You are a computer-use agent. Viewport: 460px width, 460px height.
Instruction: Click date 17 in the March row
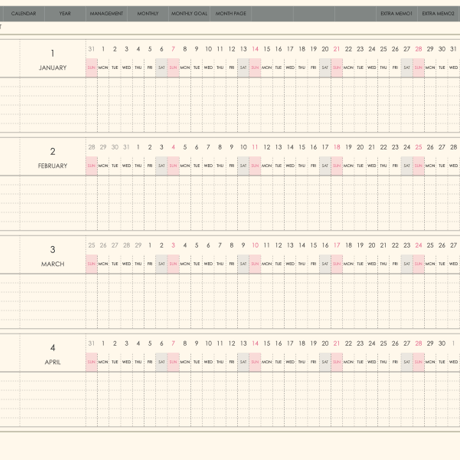tap(337, 245)
